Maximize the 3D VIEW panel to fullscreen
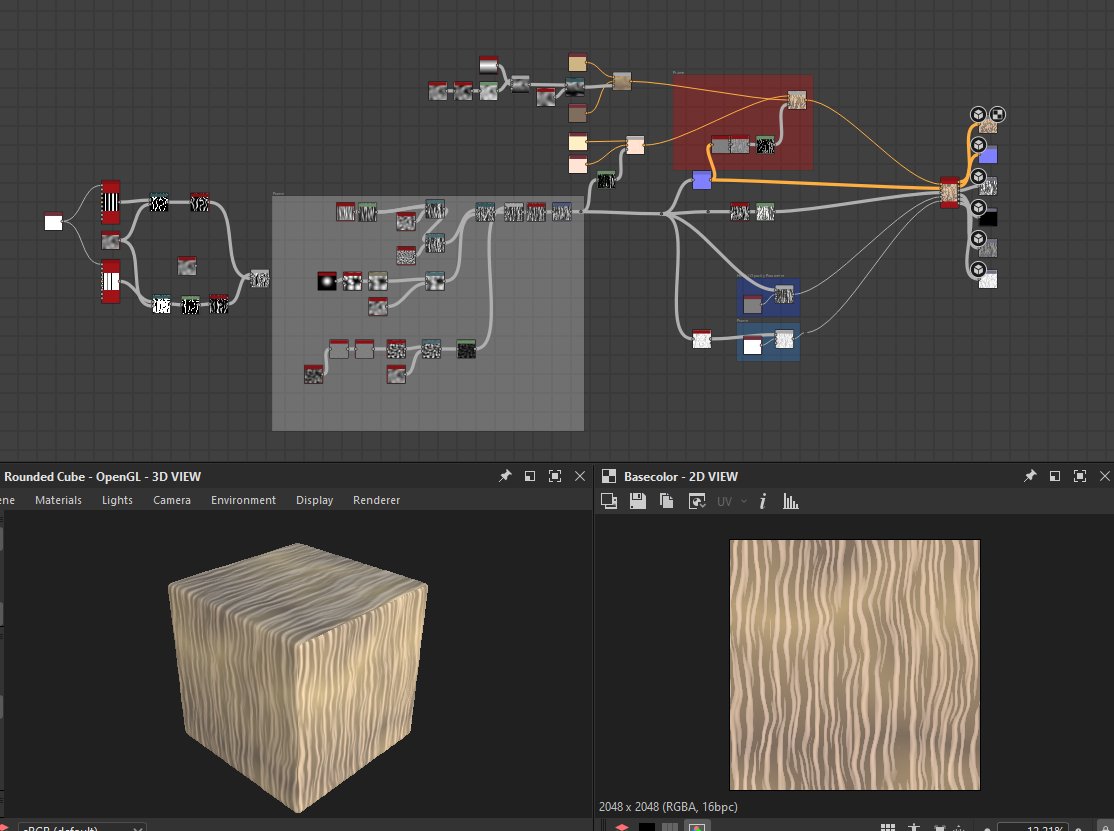Screen dimensions: 1114x831 pos(555,477)
